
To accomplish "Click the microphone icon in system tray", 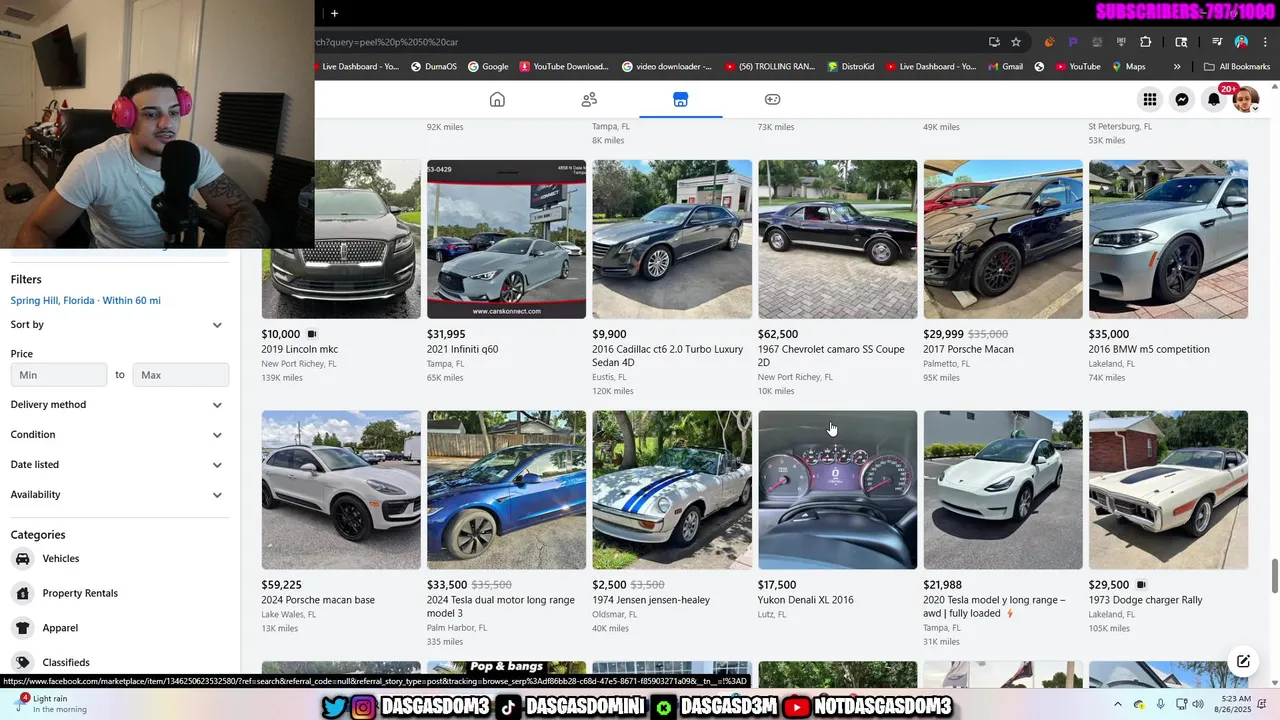I will [1160, 705].
